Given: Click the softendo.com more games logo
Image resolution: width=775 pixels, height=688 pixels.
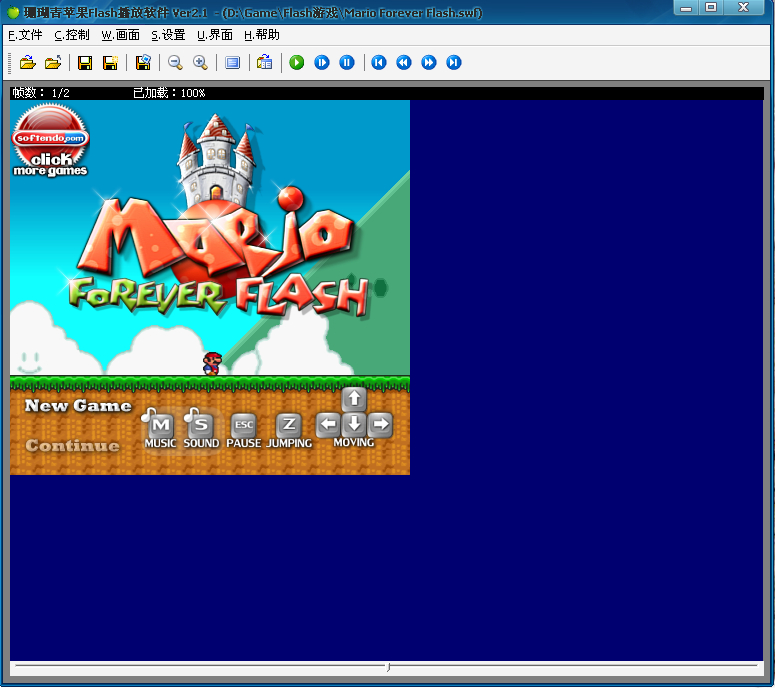Looking at the screenshot, I should (50, 140).
